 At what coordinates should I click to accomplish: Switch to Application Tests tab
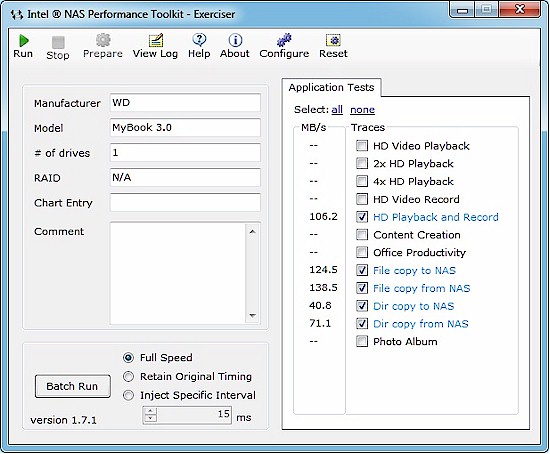coord(331,87)
